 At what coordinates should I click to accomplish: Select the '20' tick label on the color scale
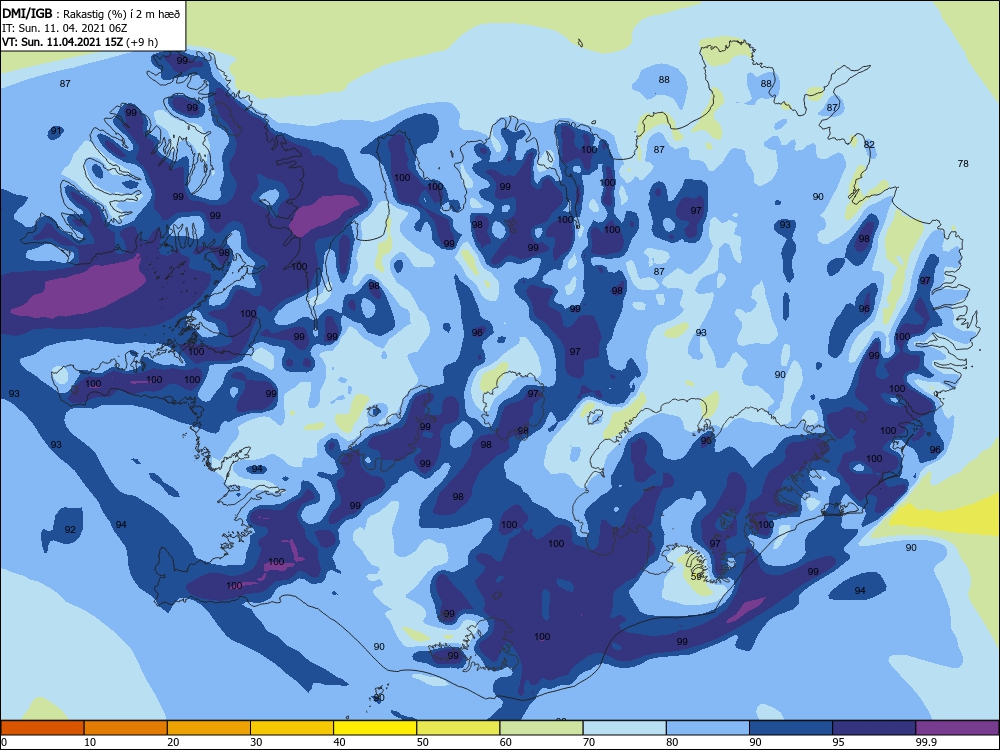pyautogui.click(x=173, y=742)
